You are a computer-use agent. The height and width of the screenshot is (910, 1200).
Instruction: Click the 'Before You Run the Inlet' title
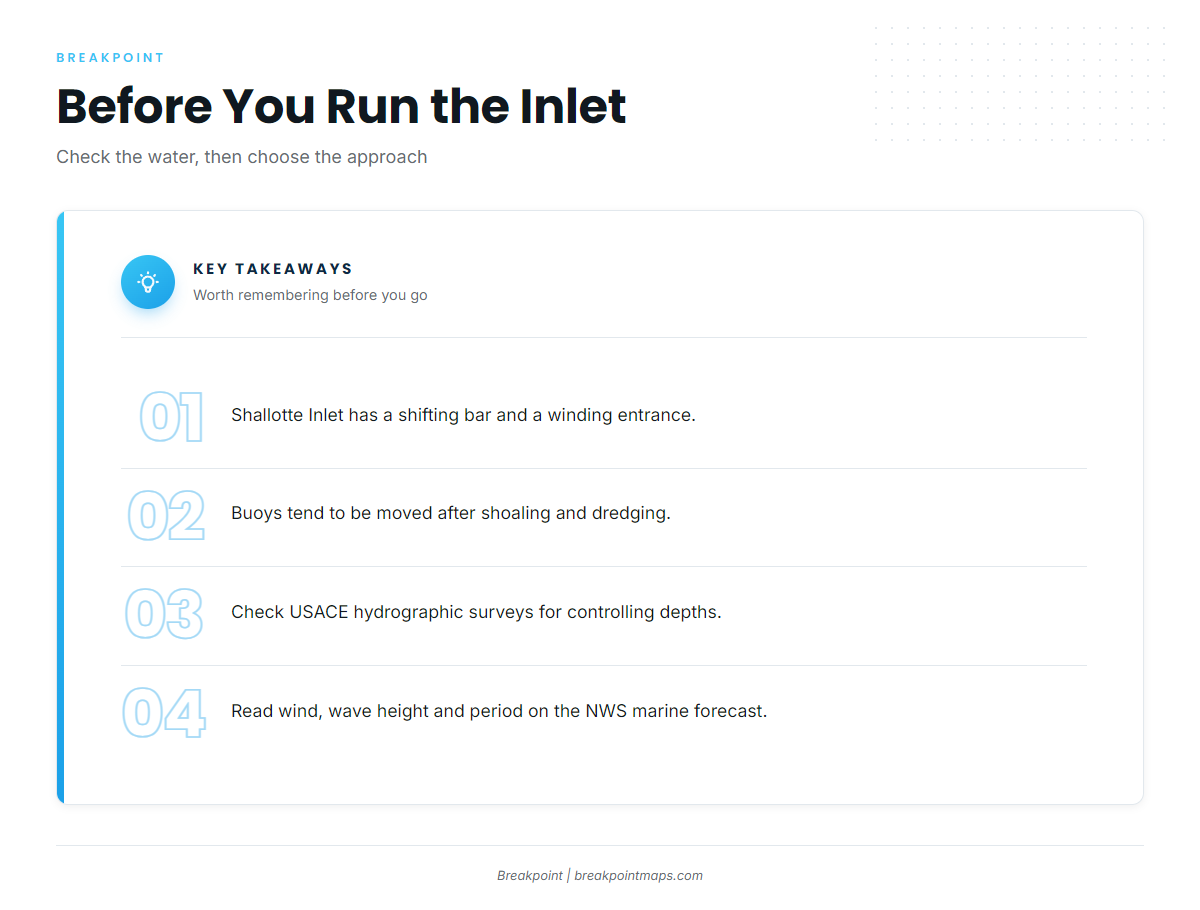(x=341, y=106)
